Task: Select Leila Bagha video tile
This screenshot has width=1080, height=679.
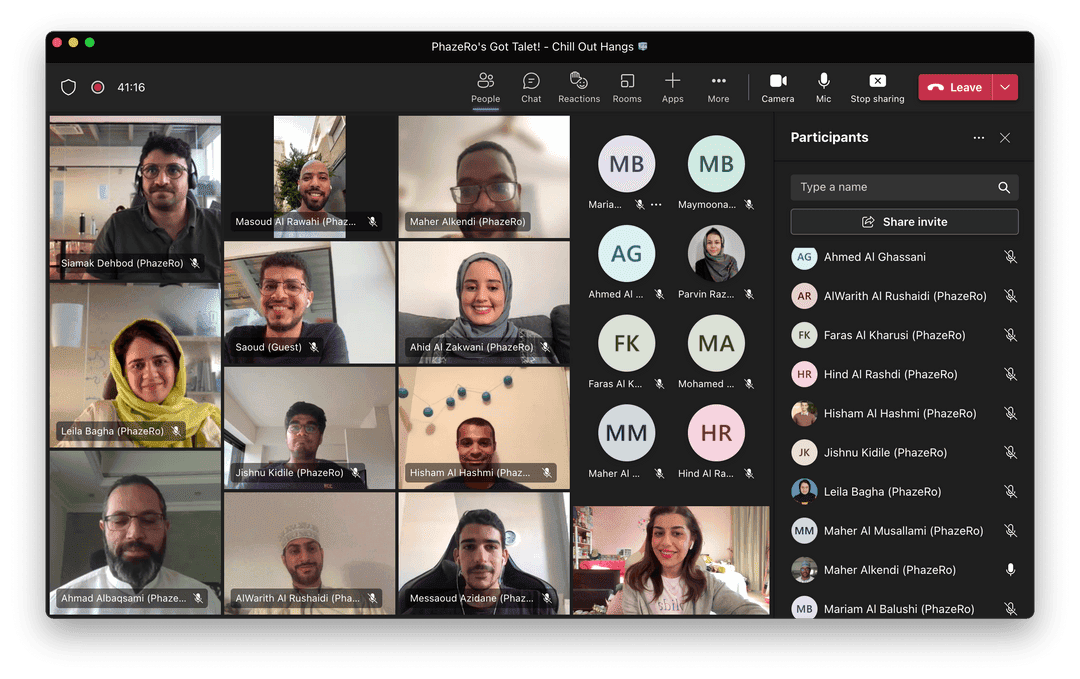Action: coord(136,366)
